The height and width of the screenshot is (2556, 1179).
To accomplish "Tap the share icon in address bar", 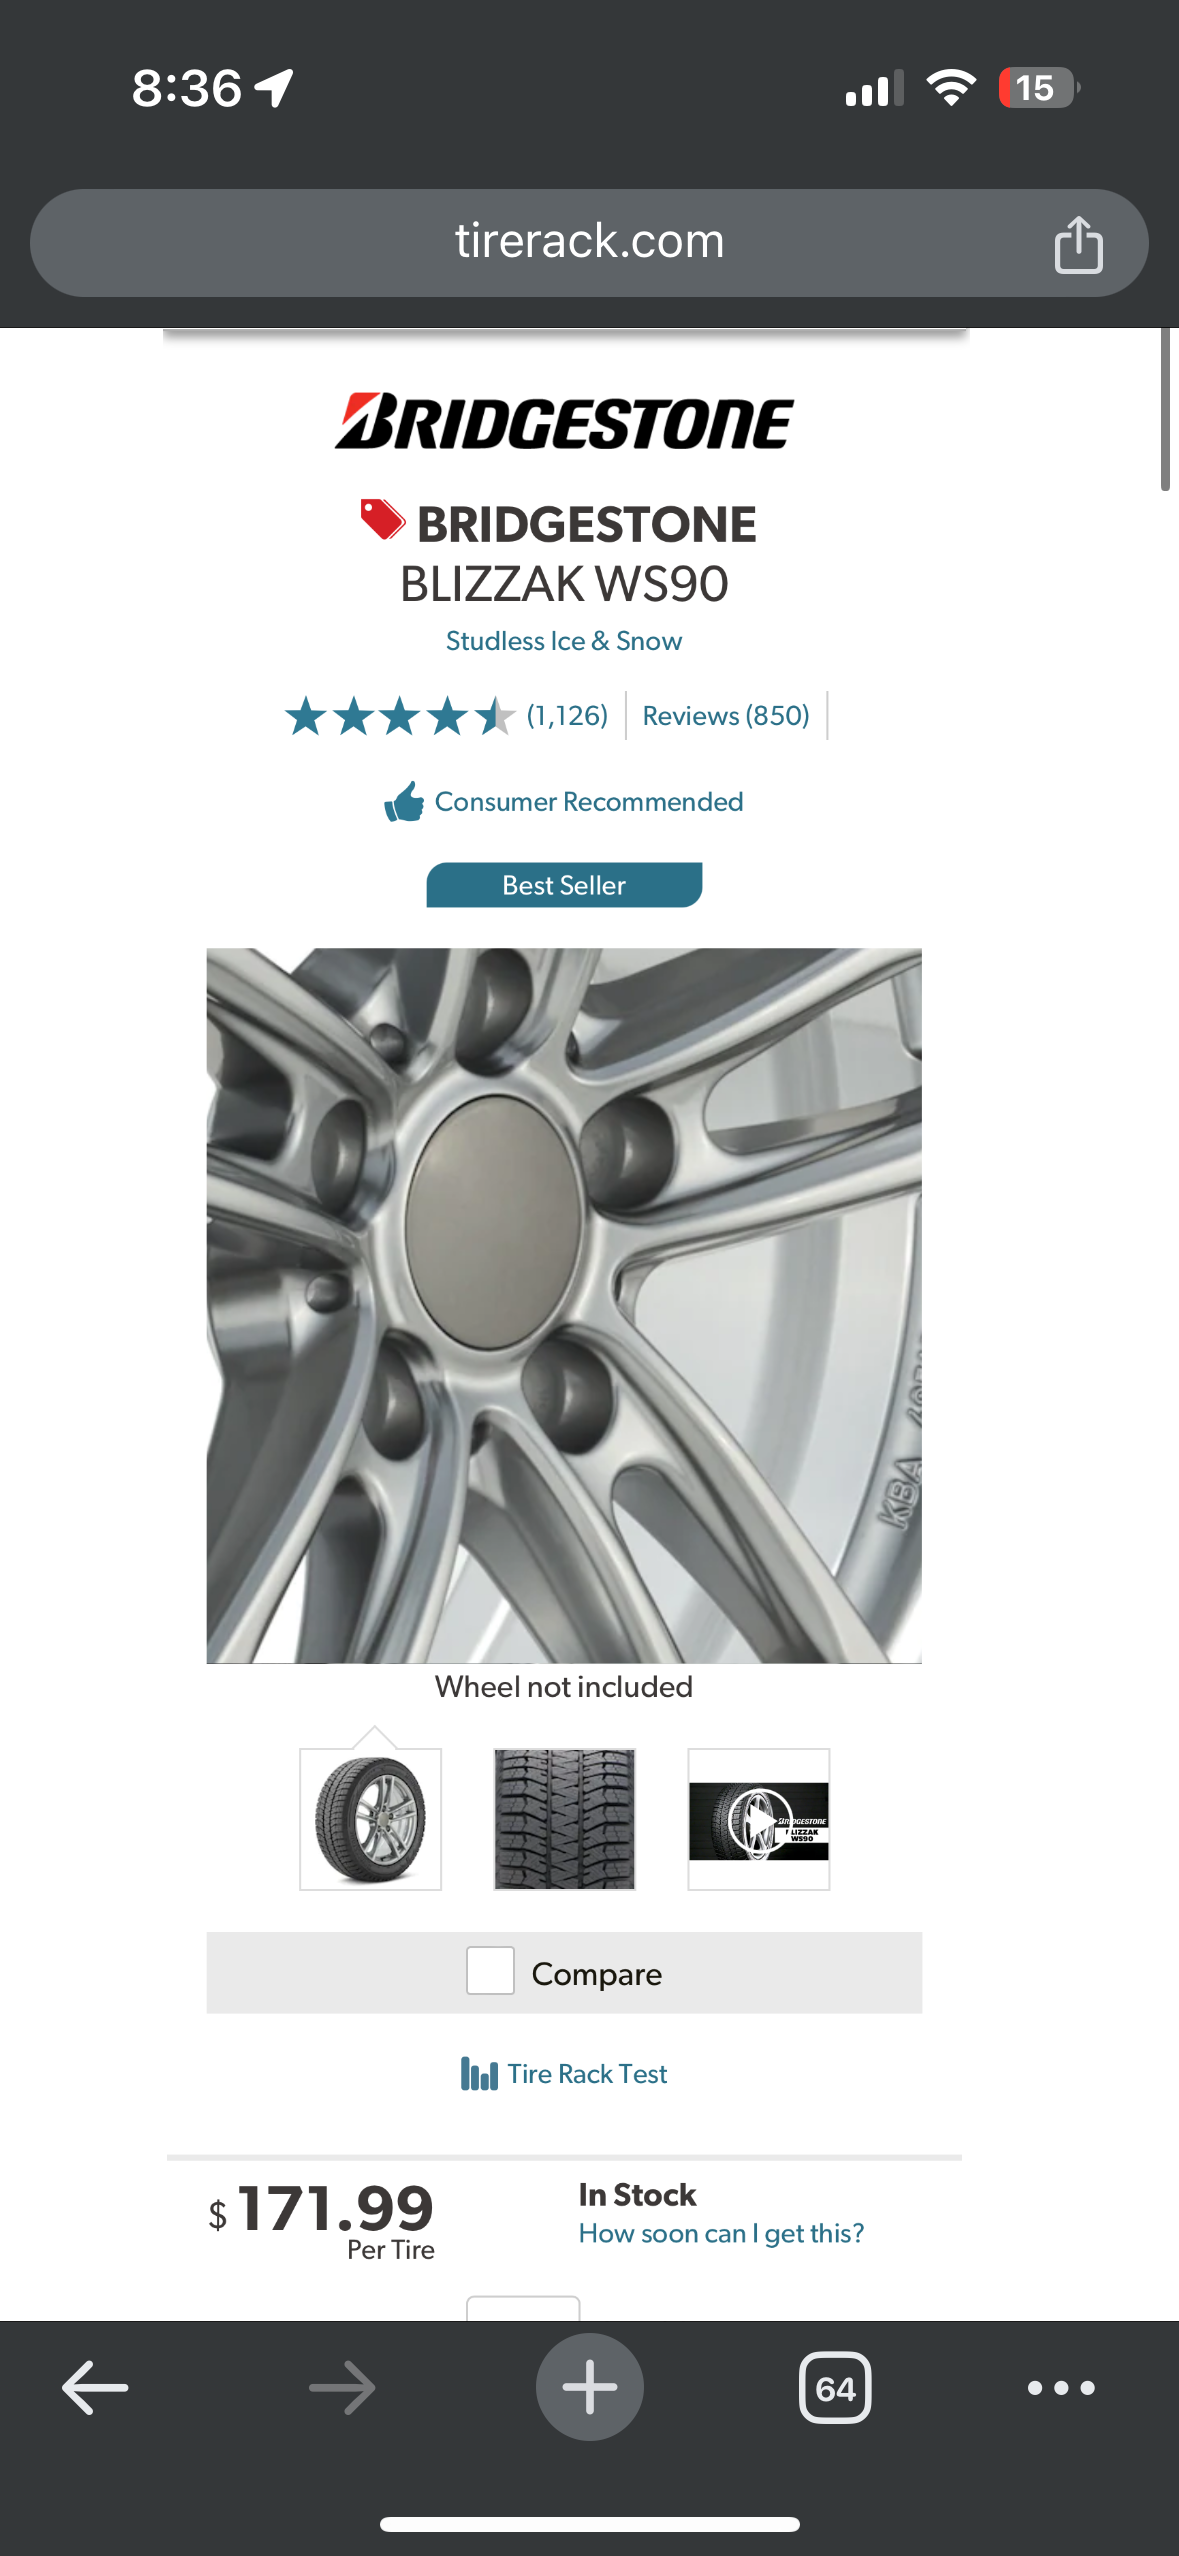I will pos(1078,244).
